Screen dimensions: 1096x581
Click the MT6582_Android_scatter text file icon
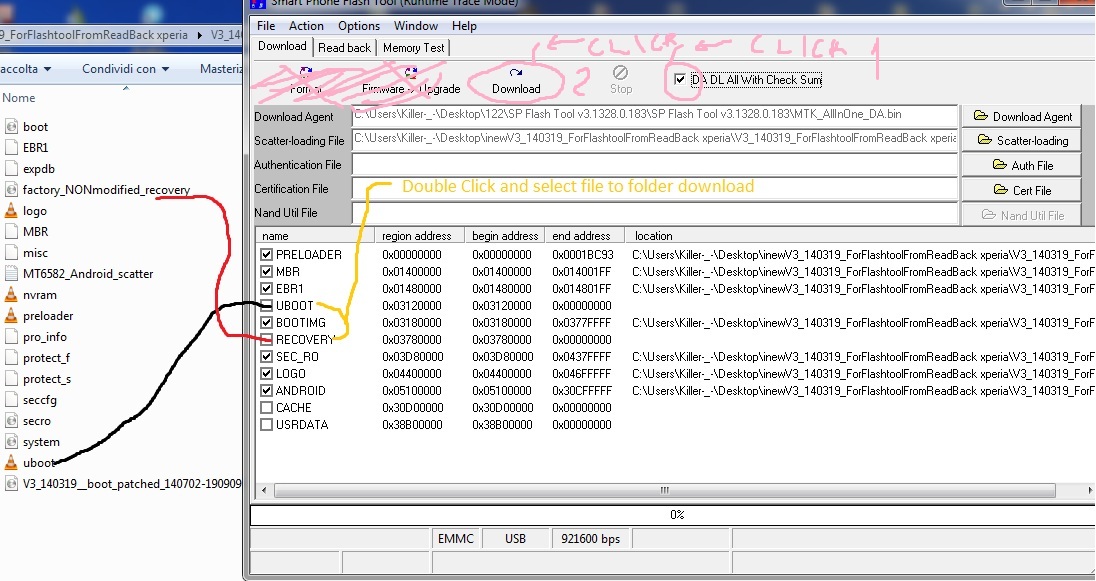[10, 273]
